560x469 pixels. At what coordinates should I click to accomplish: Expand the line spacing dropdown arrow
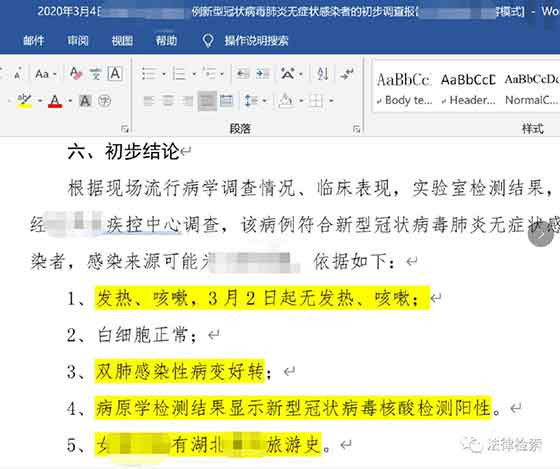[x=265, y=101]
